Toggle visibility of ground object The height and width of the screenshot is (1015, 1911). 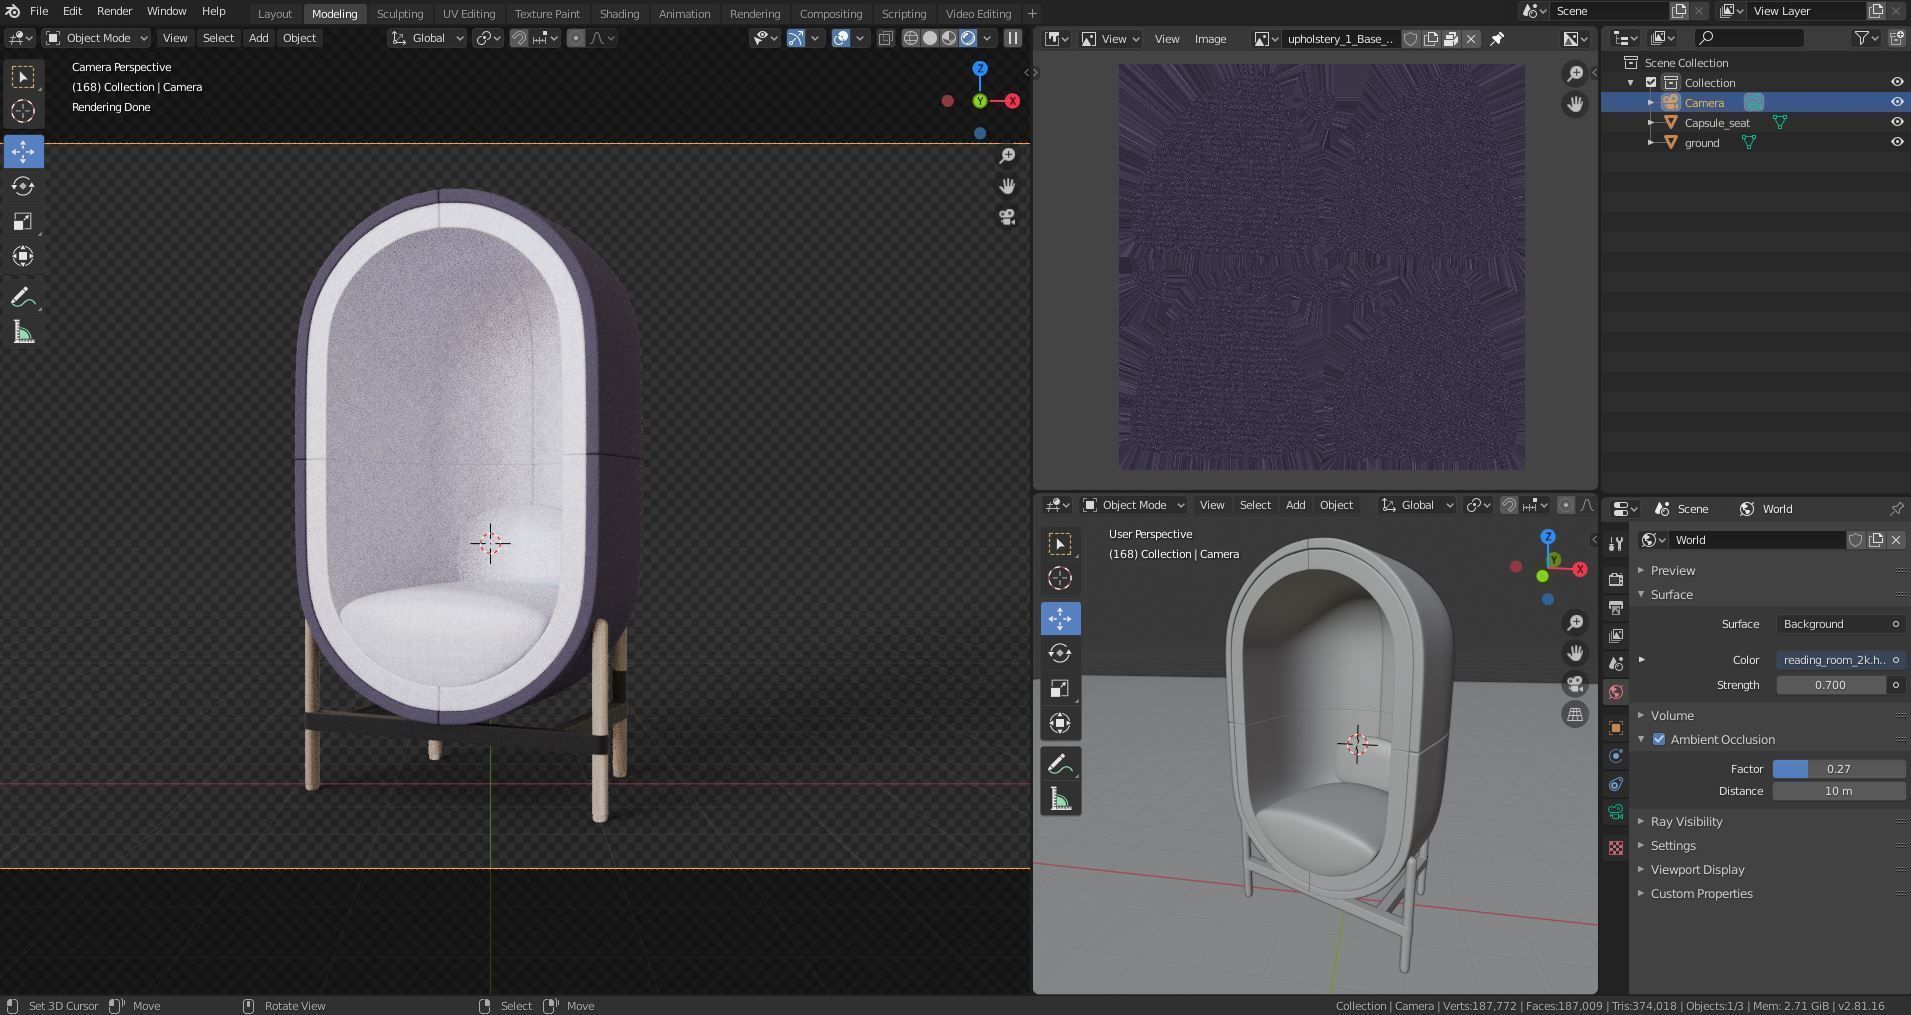[1896, 142]
